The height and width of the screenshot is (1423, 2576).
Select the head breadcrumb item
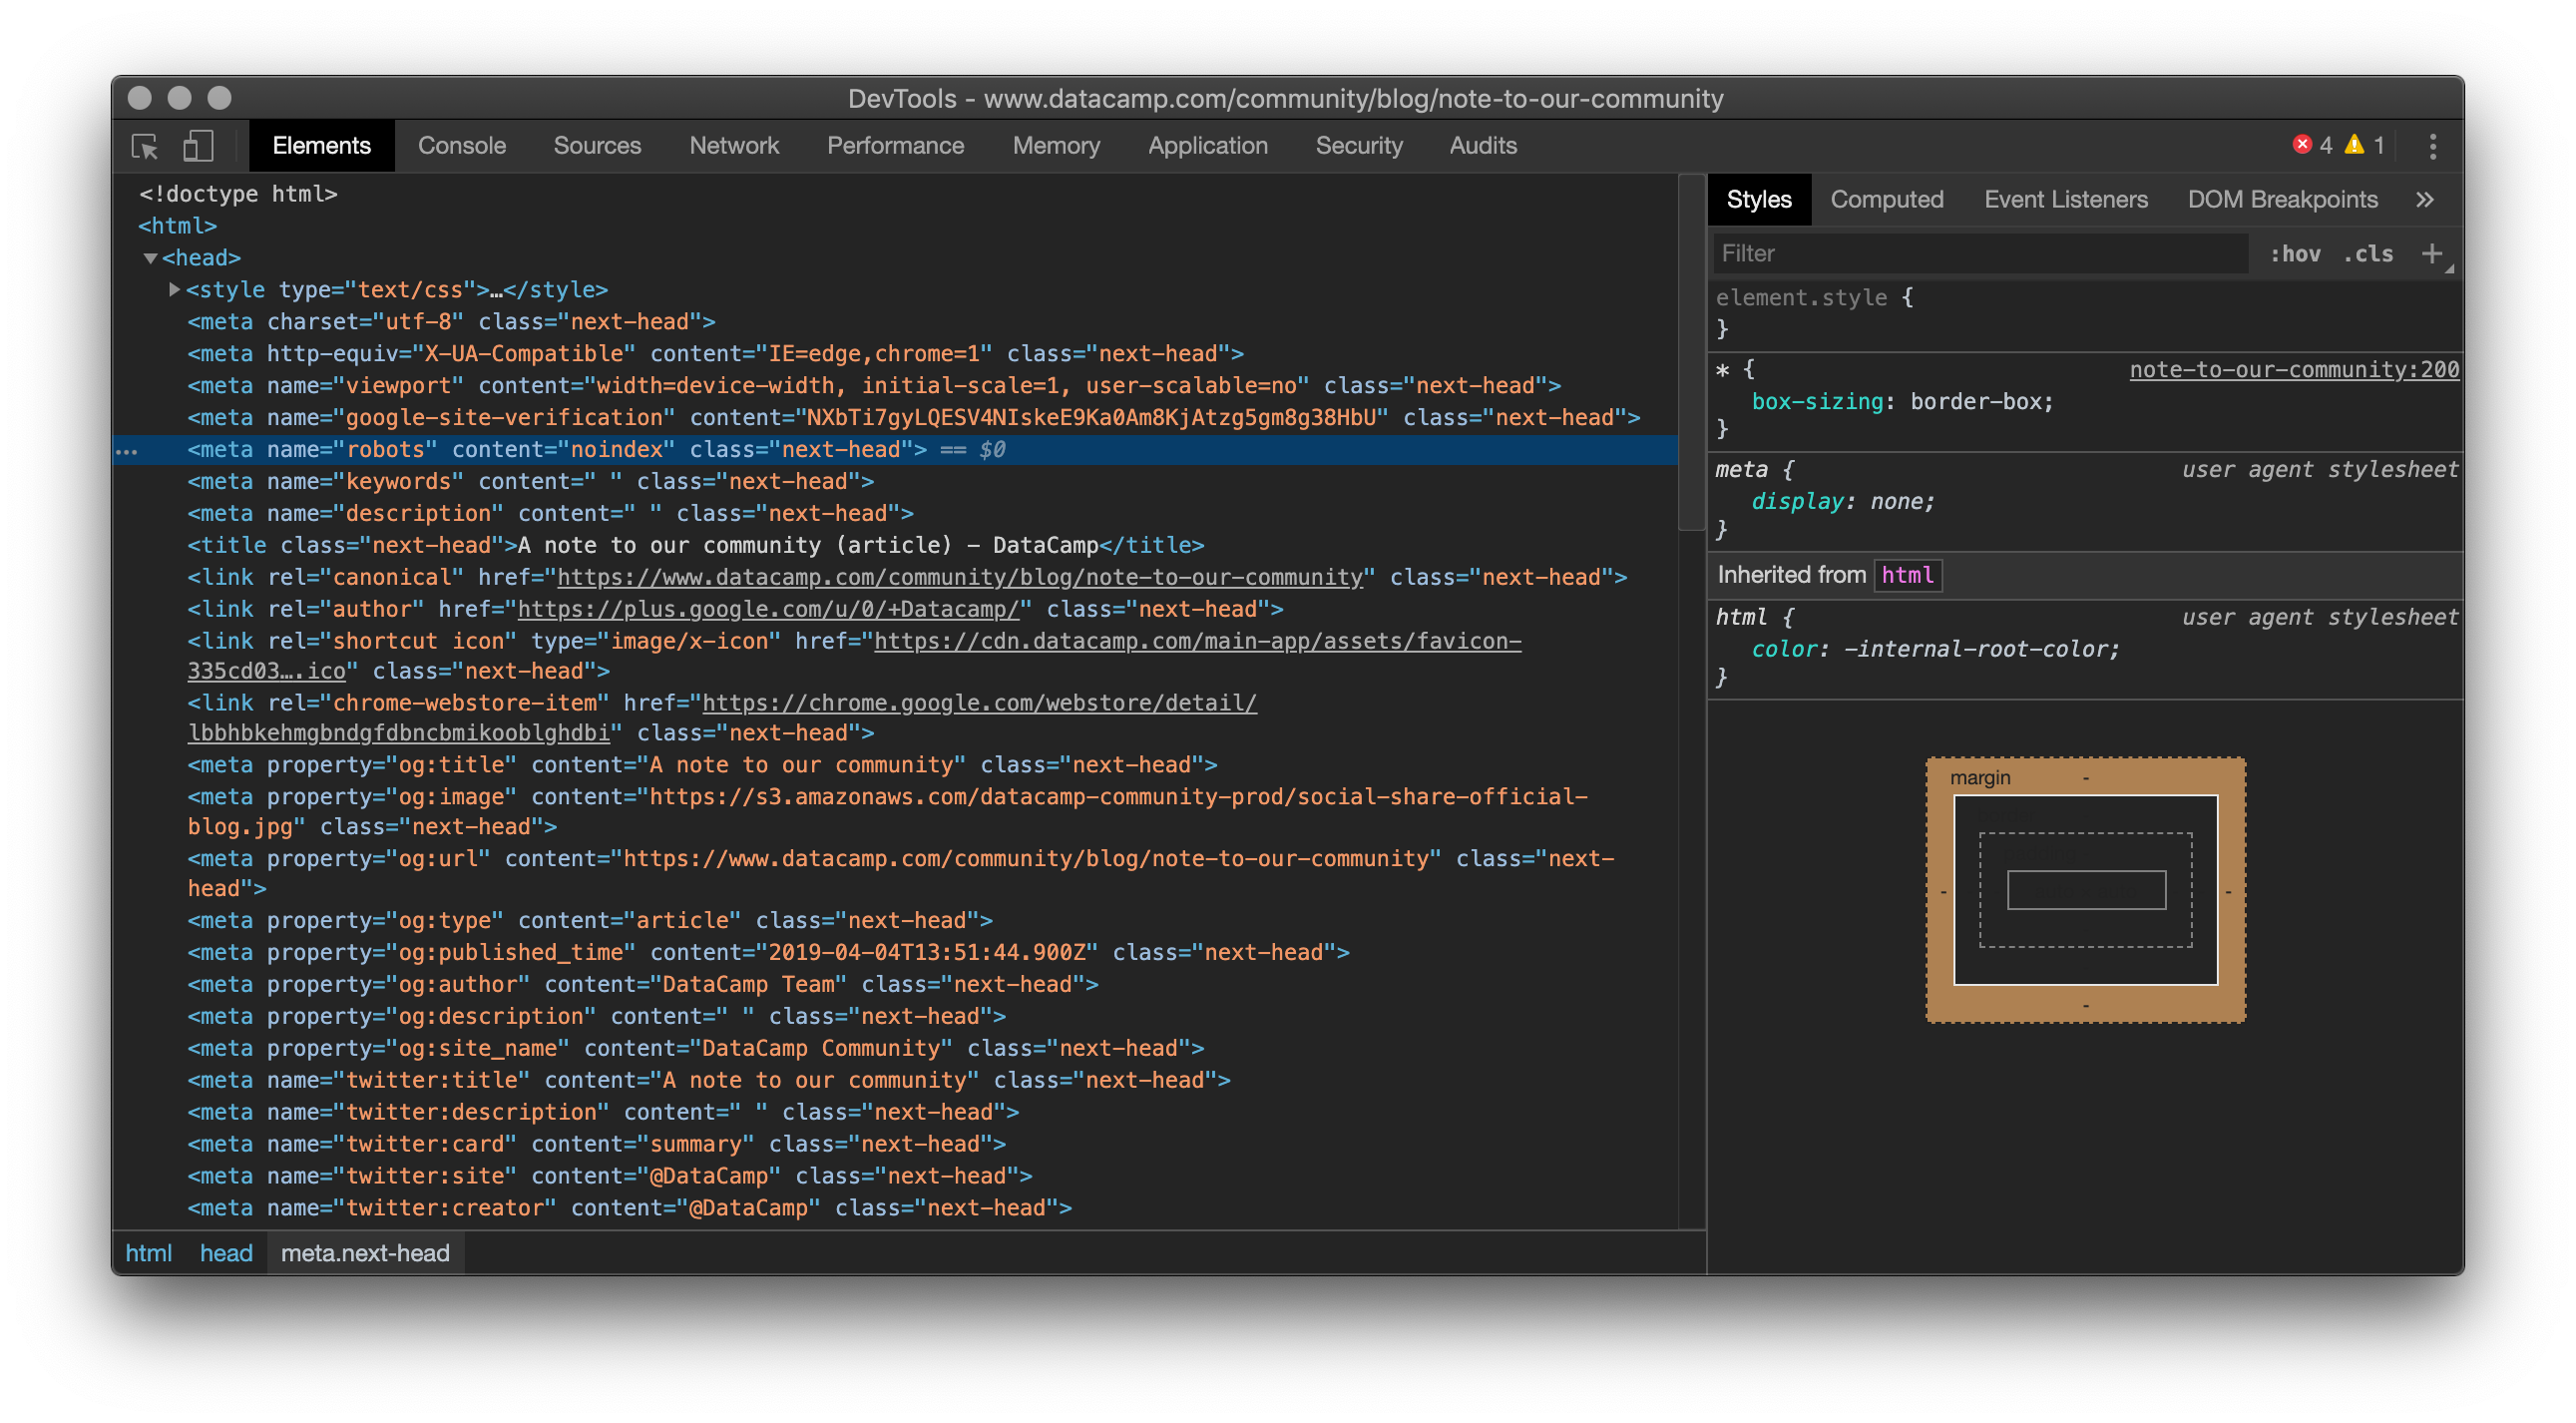226,1253
